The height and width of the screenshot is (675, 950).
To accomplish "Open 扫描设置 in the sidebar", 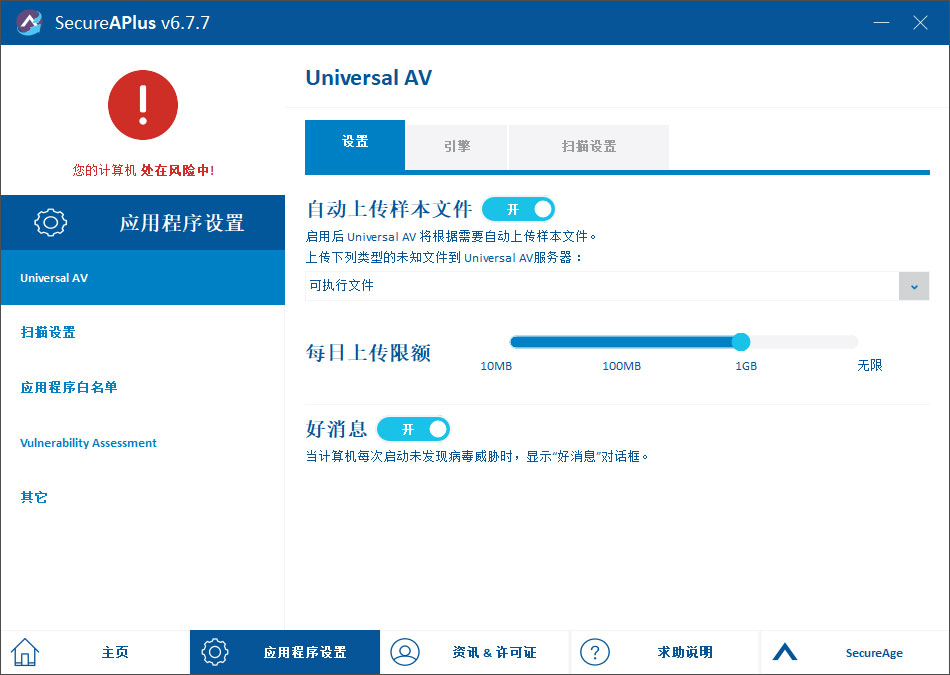I will pyautogui.click(x=143, y=332).
